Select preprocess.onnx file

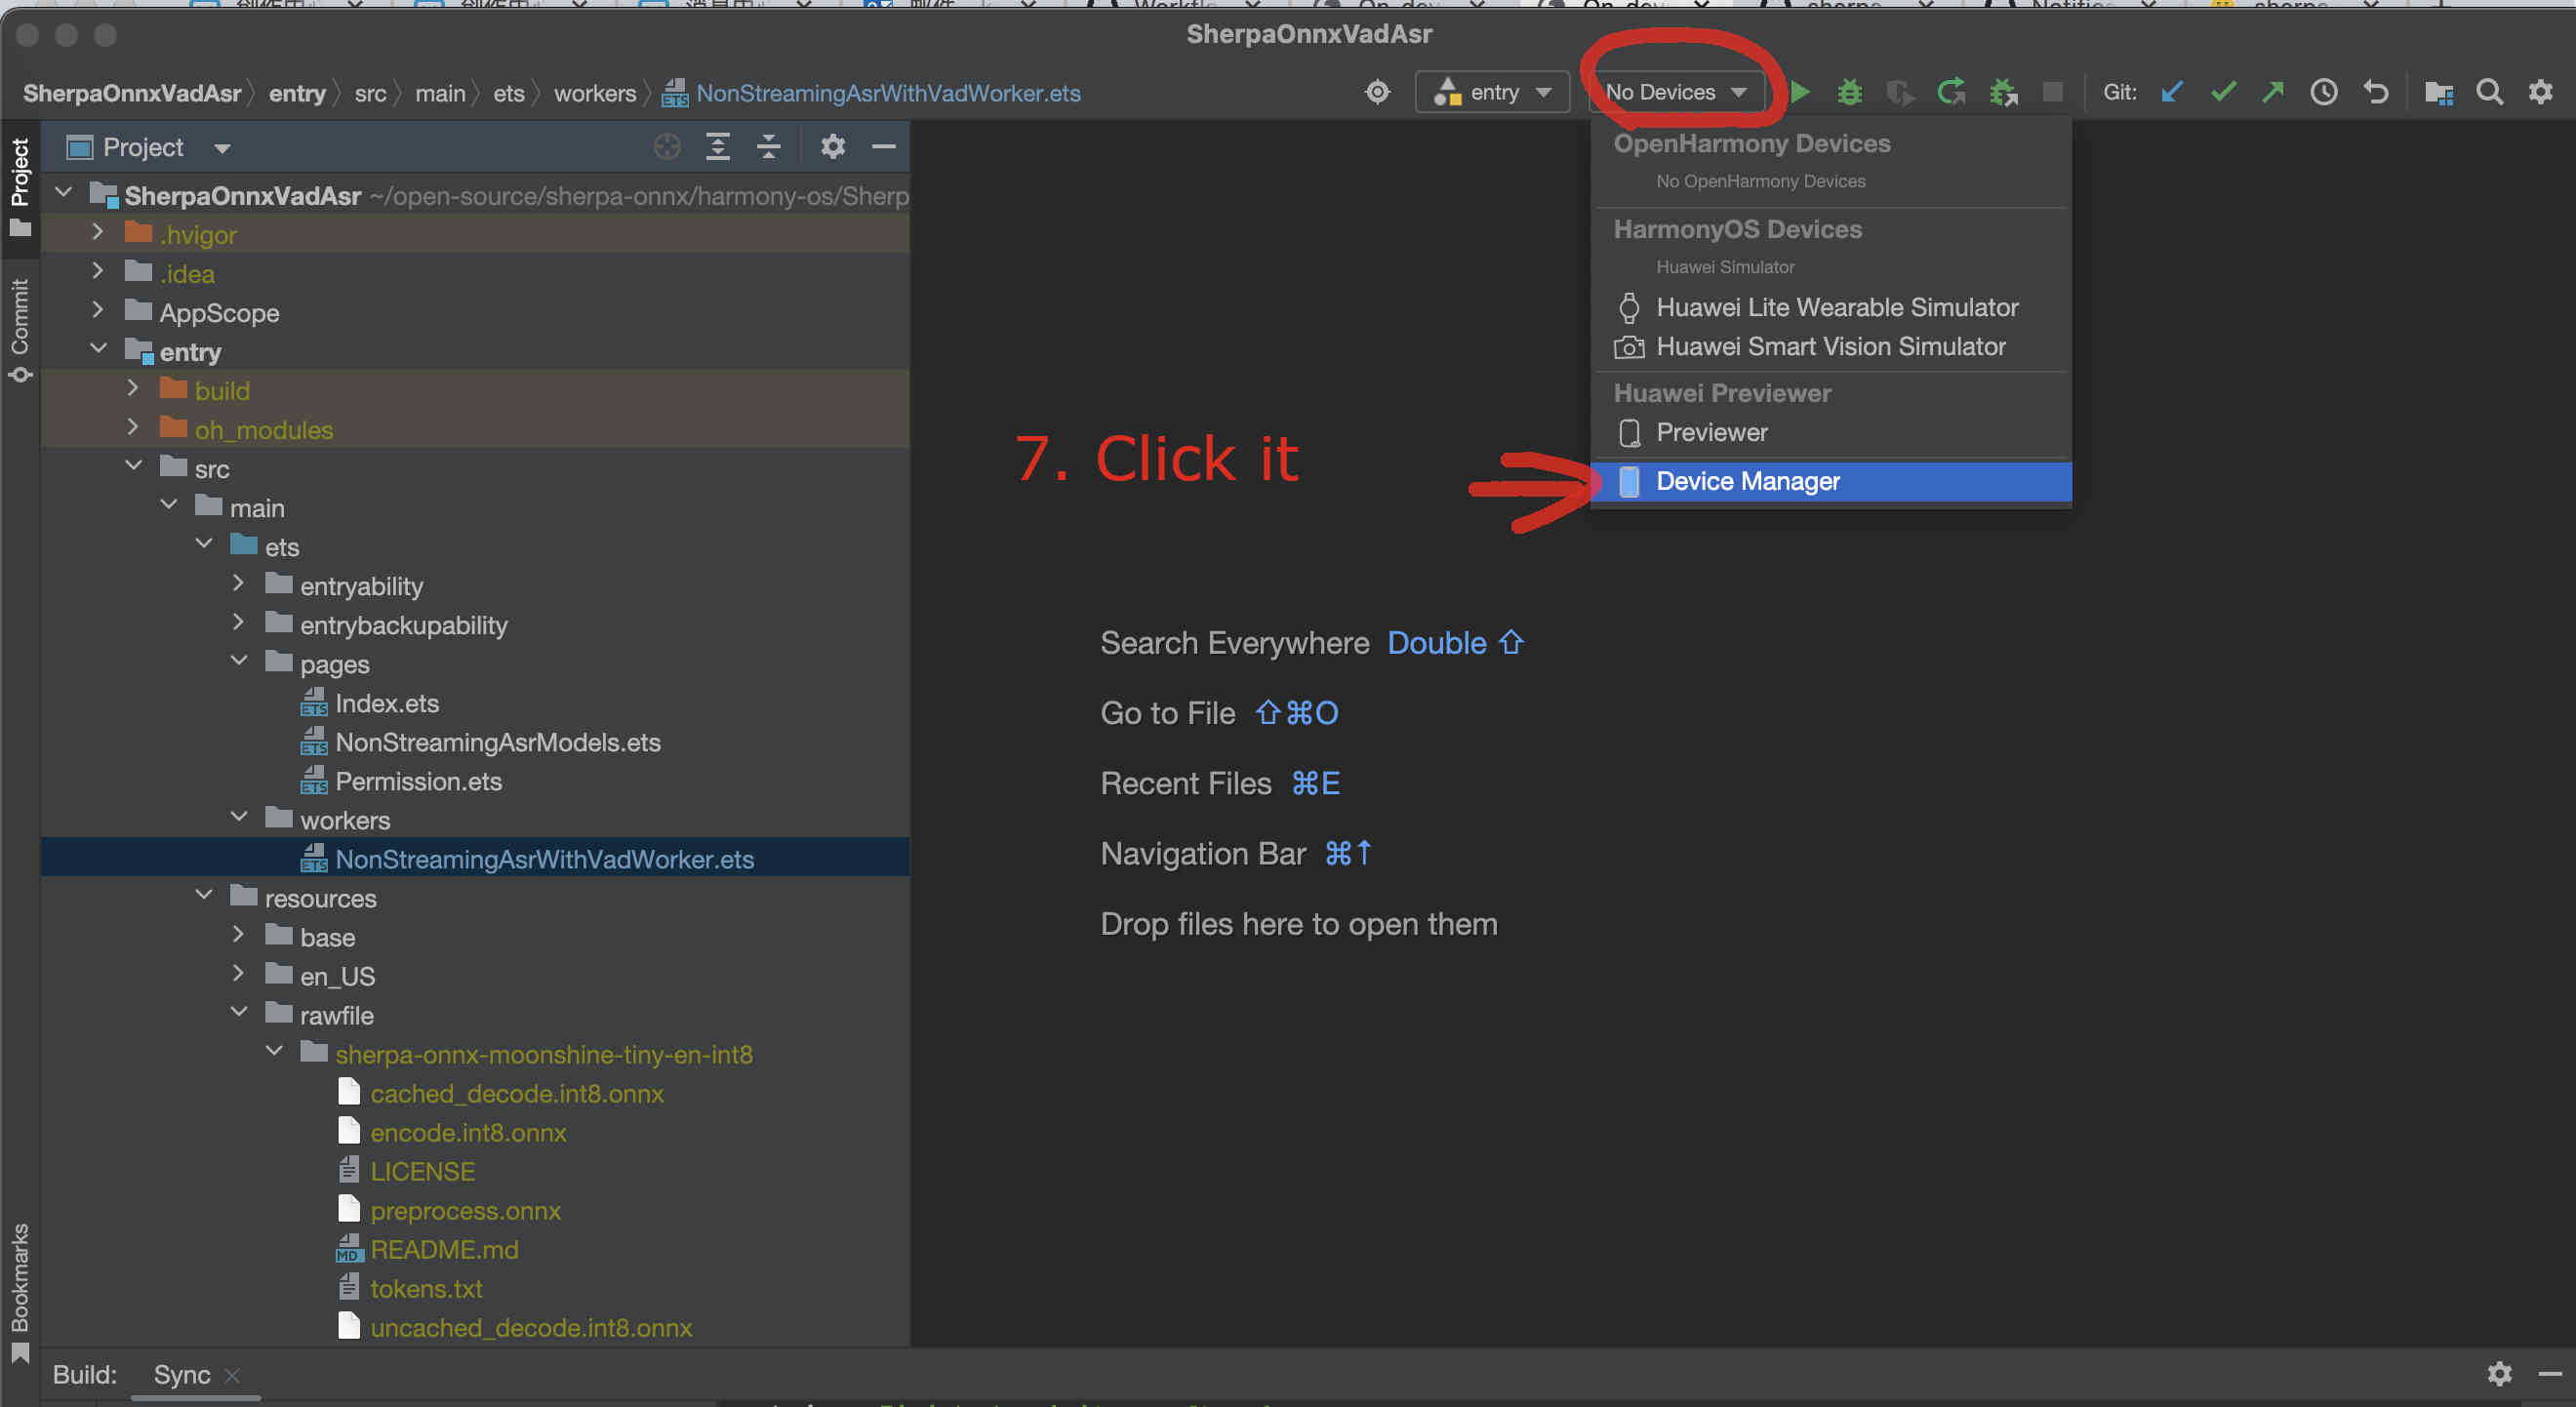(x=465, y=1210)
